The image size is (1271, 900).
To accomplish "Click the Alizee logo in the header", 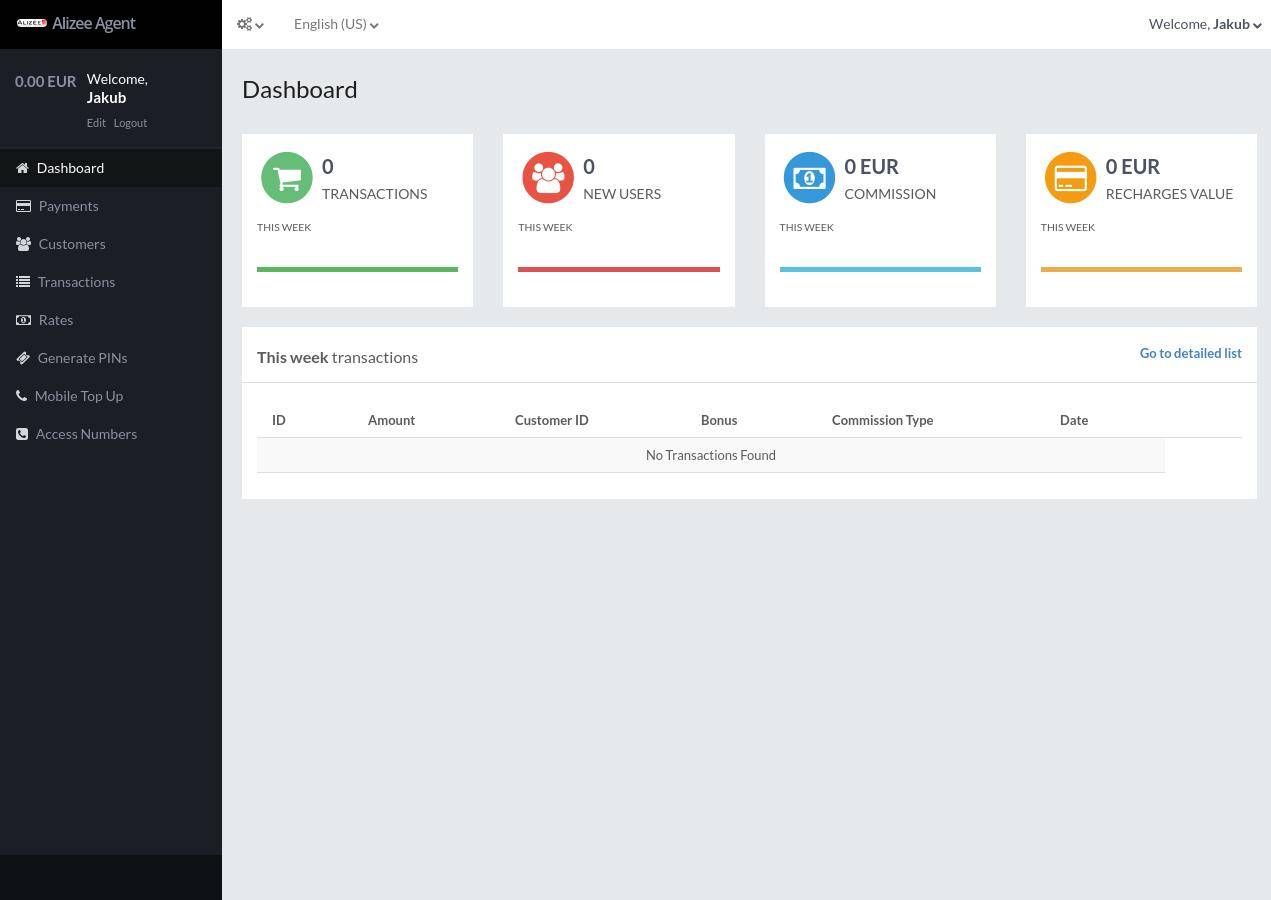I will tap(32, 23).
